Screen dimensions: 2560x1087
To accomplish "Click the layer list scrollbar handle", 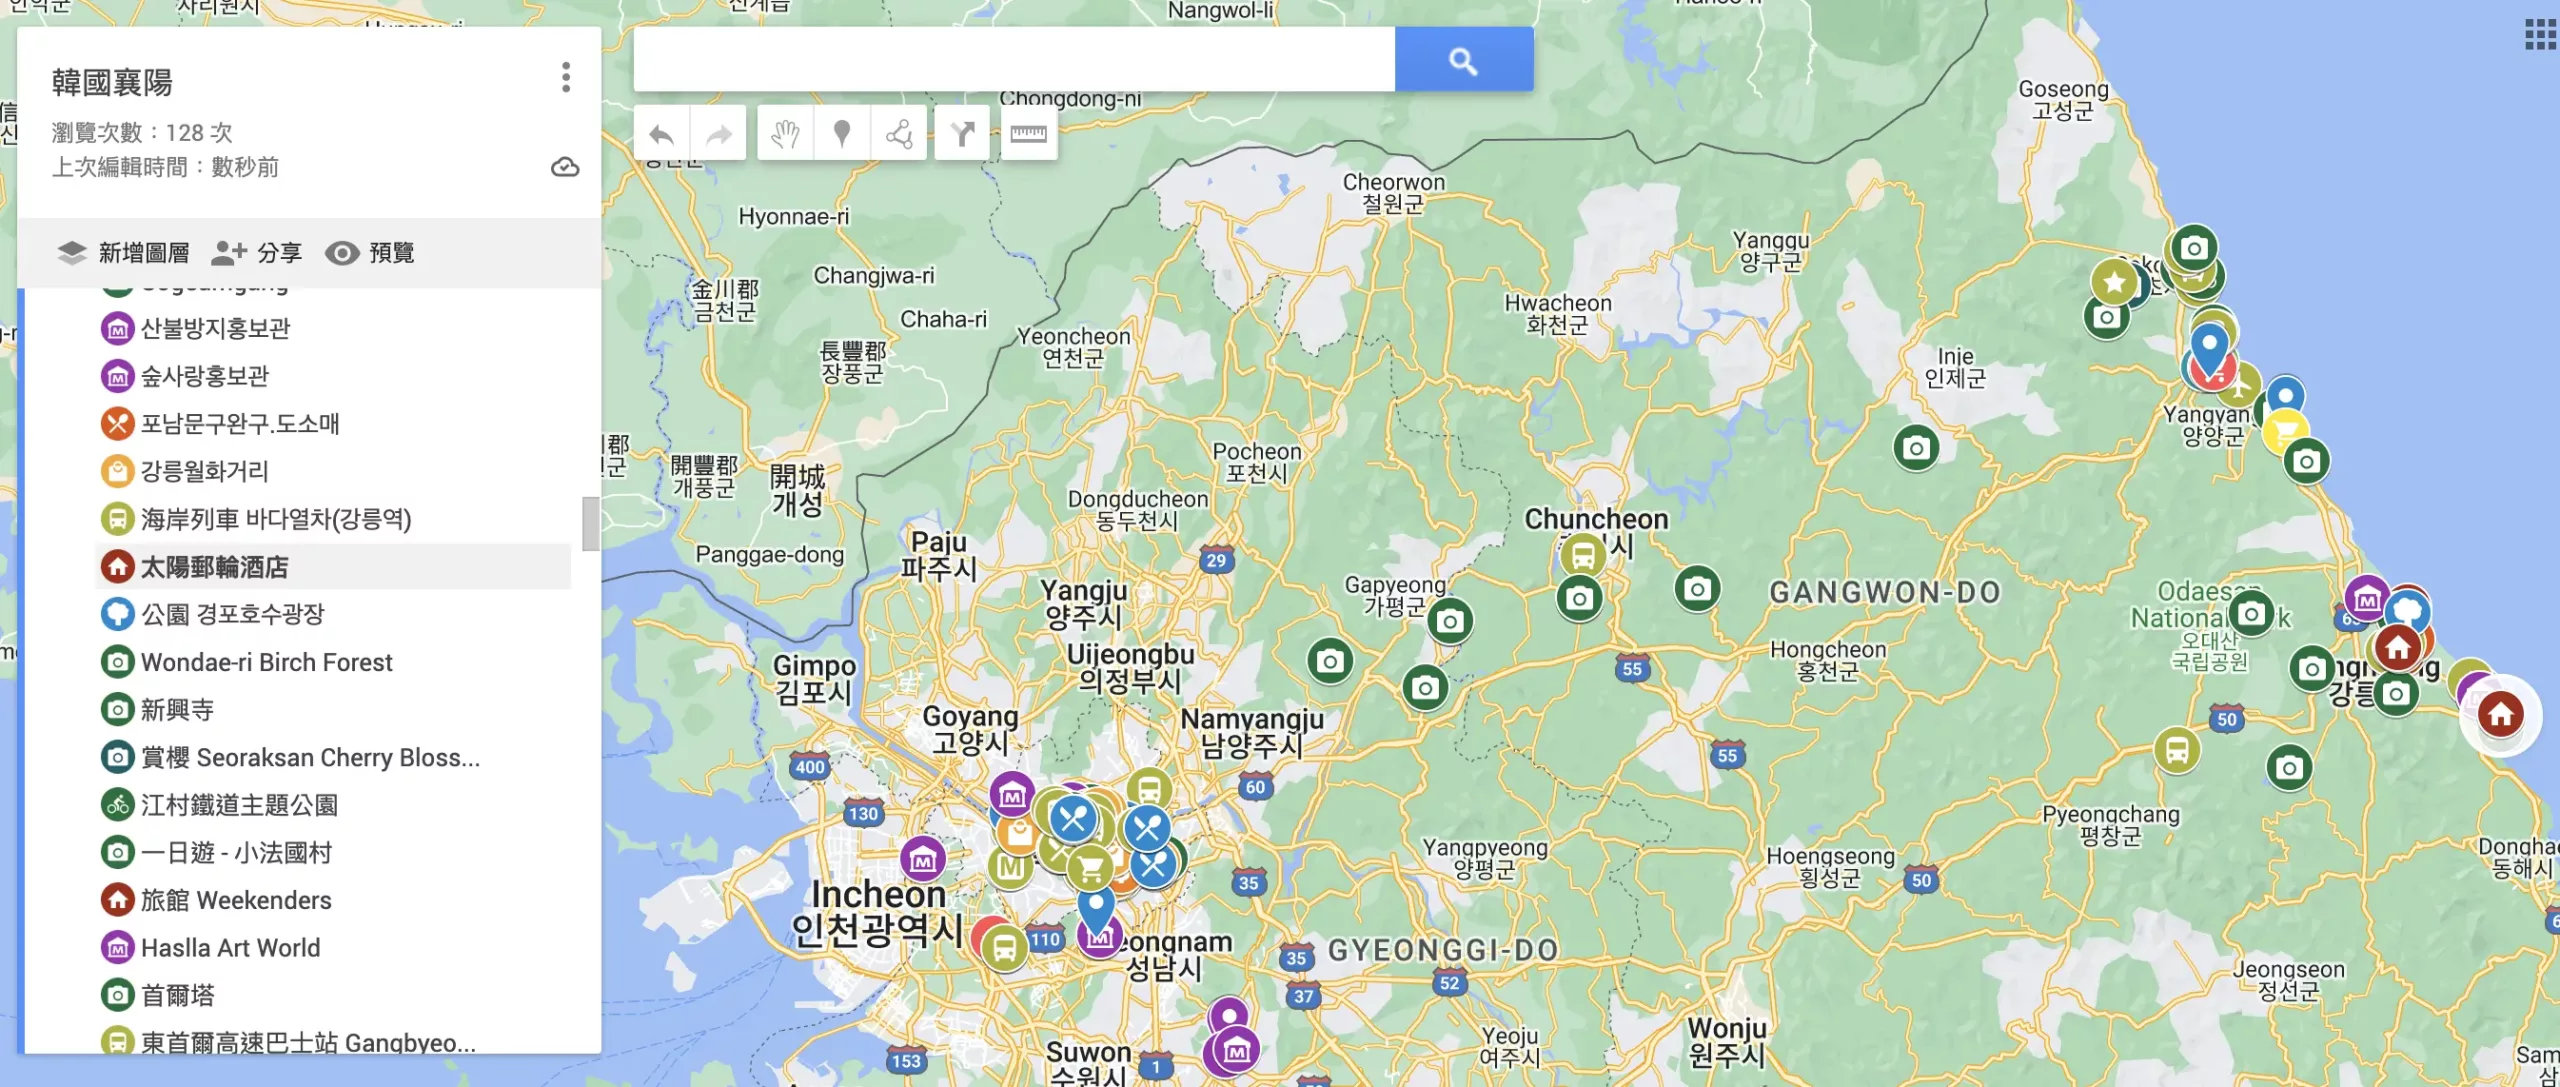I will [591, 523].
